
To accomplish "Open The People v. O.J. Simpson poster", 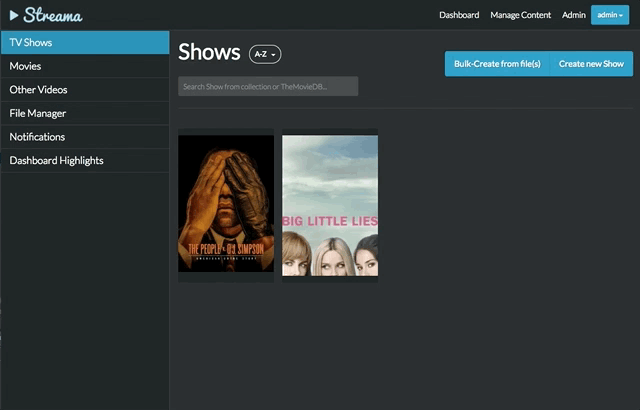I will [x=226, y=203].
